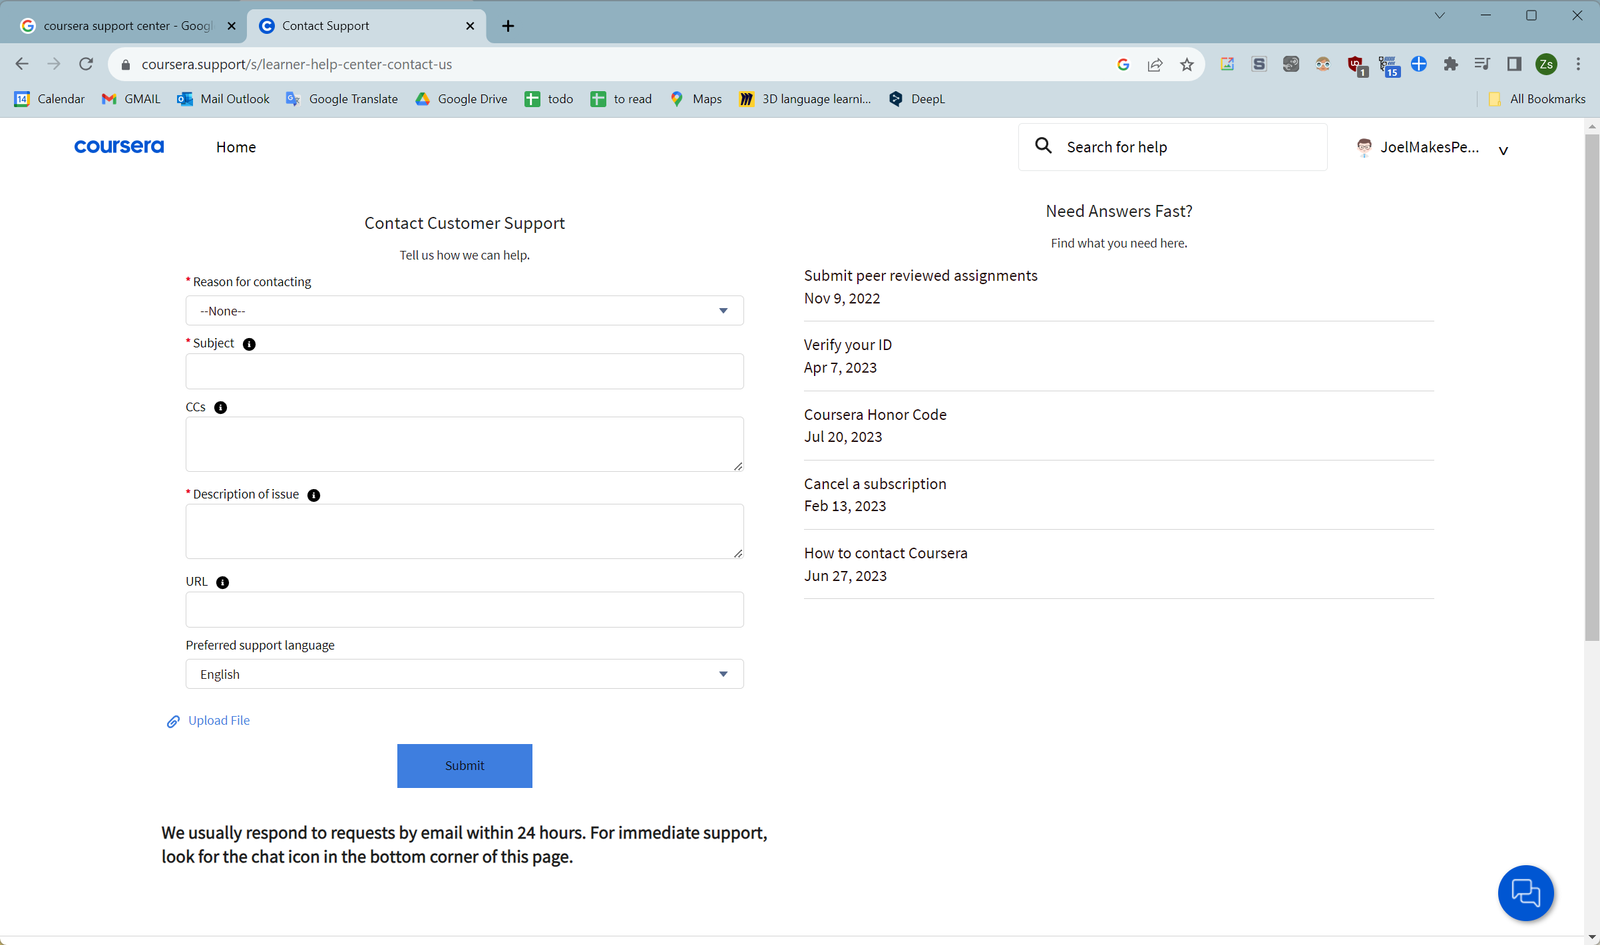This screenshot has width=1600, height=945.
Task: Open the live chat icon
Action: pyautogui.click(x=1525, y=892)
